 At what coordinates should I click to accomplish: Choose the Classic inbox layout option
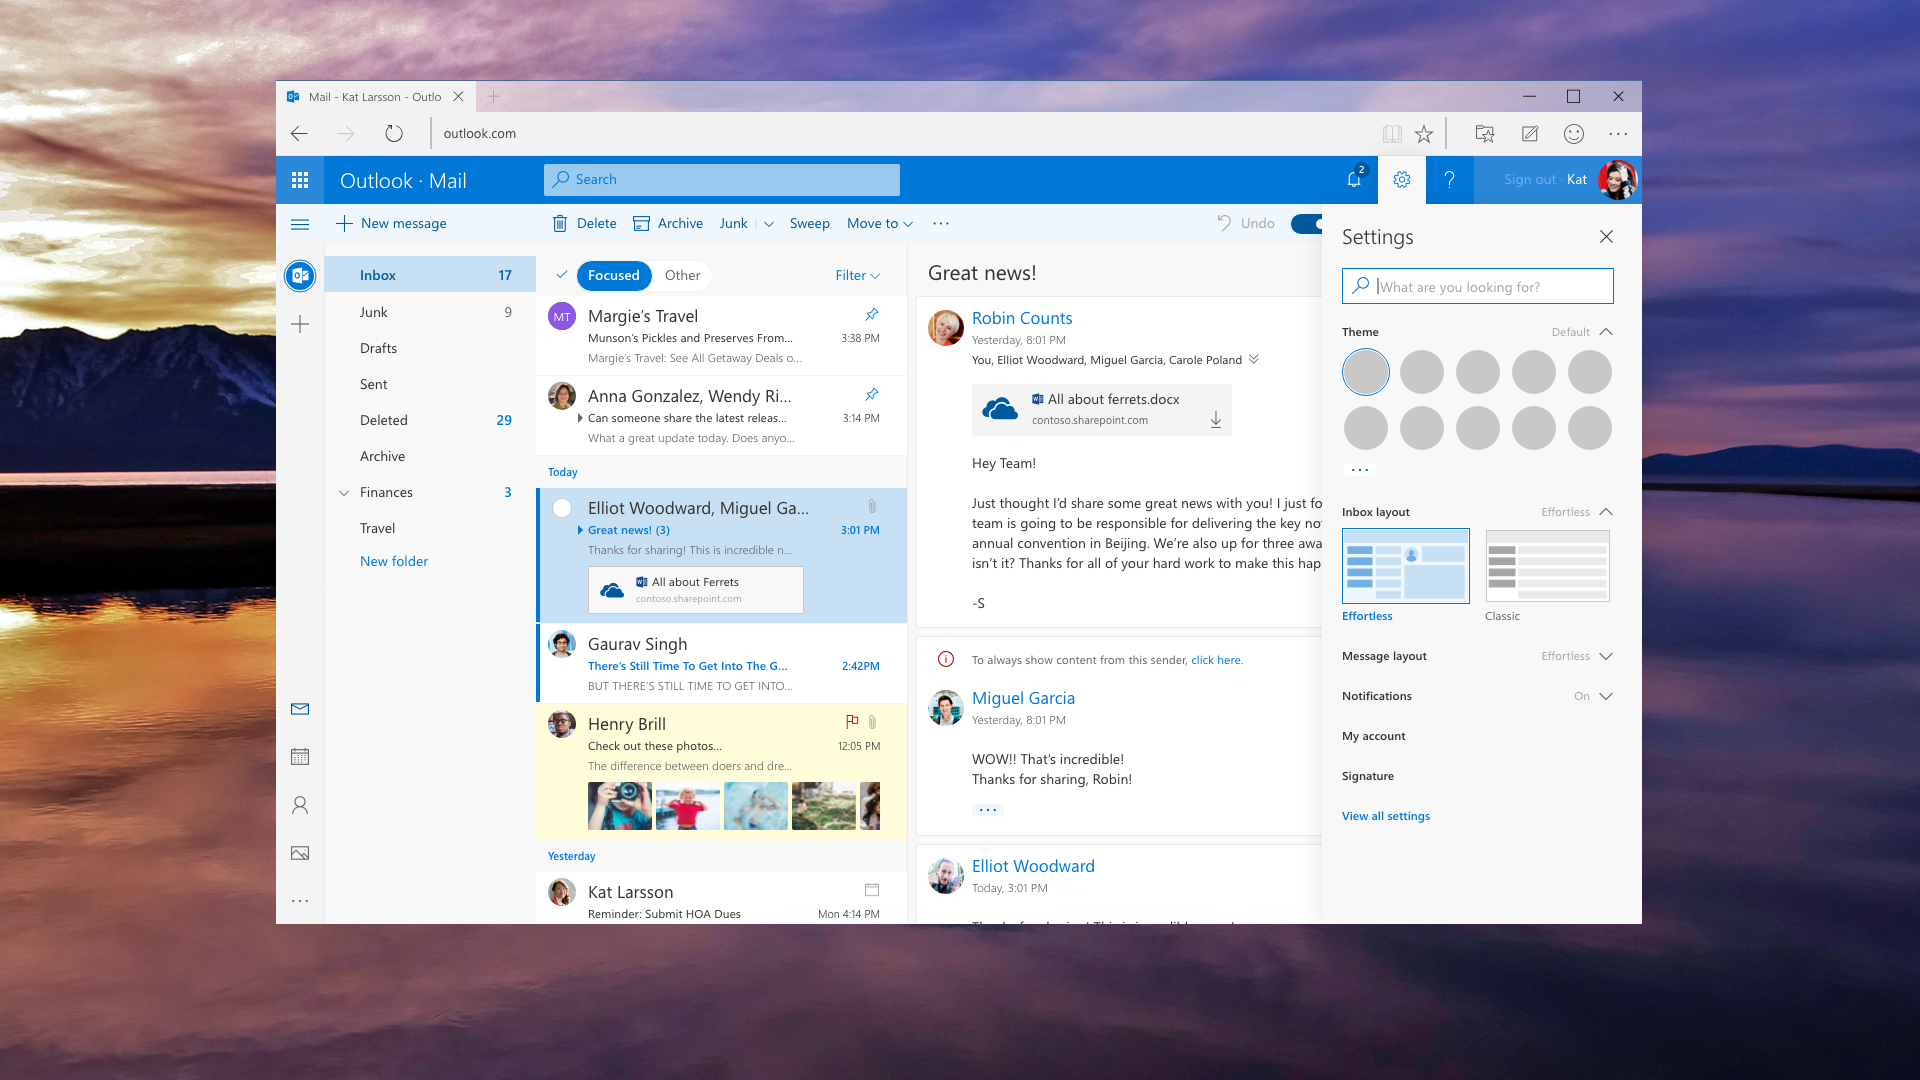click(x=1547, y=566)
